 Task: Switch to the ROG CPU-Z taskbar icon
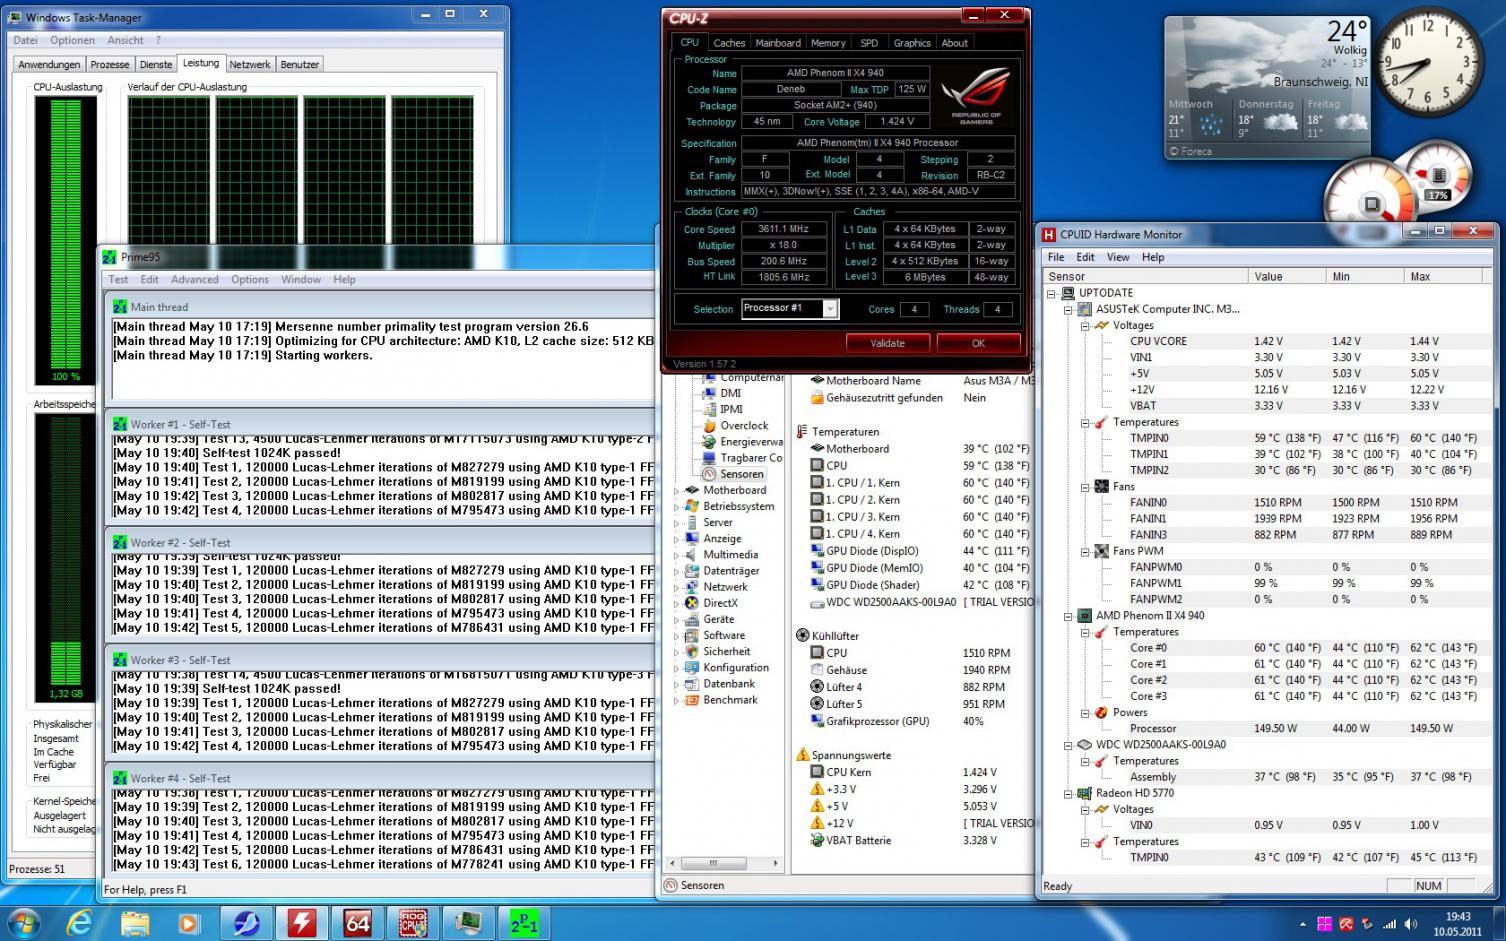(413, 922)
